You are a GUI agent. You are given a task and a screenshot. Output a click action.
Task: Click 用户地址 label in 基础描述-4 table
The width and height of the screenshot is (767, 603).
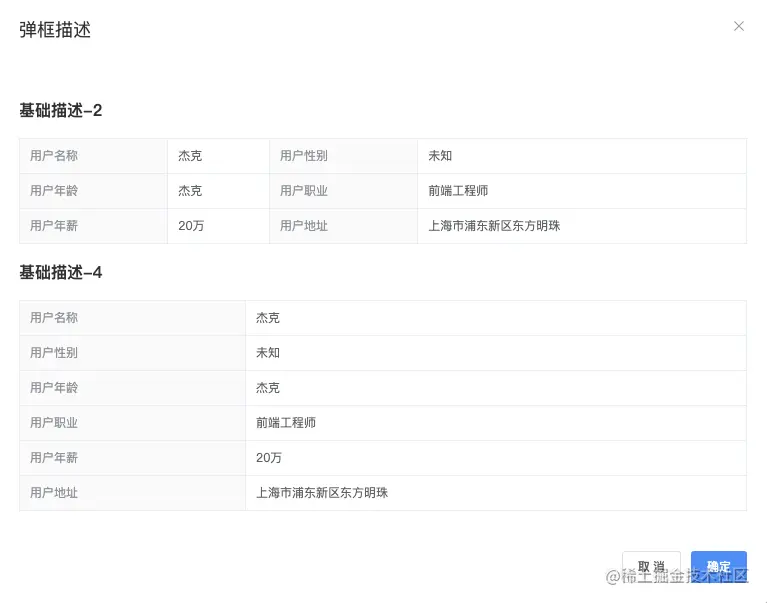coord(54,492)
